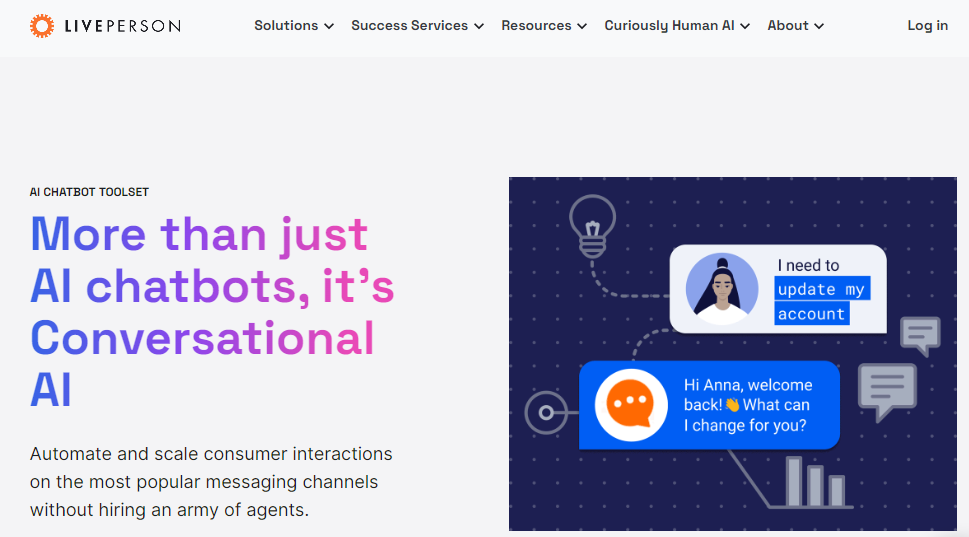The image size is (969, 537).
Task: Click the lightbulb icon in illustration
Action: click(x=592, y=226)
